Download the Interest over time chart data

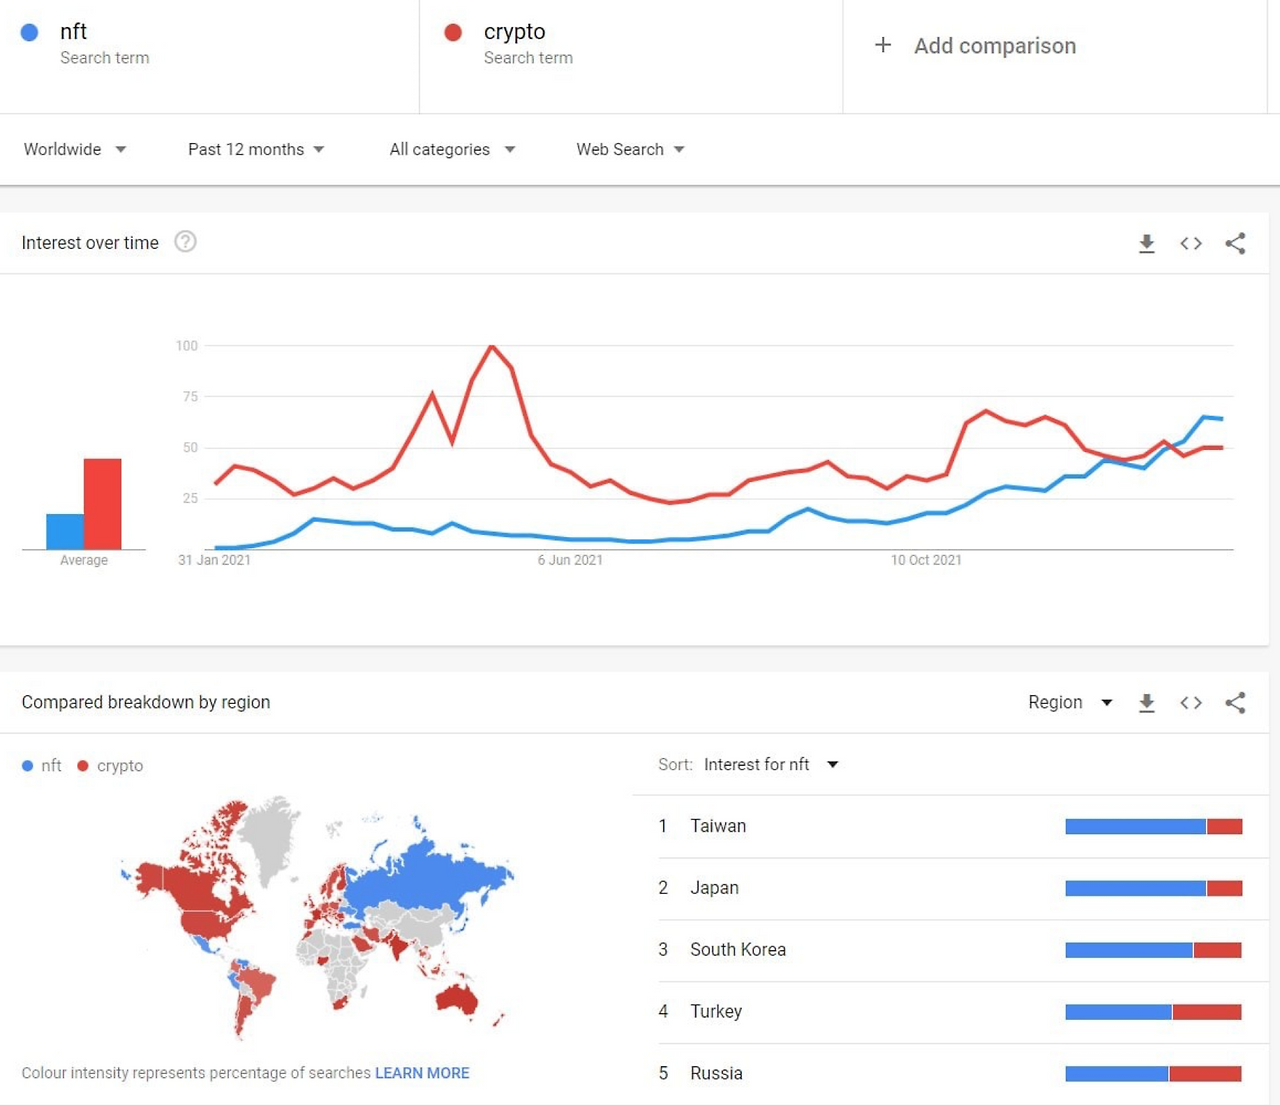click(1147, 243)
